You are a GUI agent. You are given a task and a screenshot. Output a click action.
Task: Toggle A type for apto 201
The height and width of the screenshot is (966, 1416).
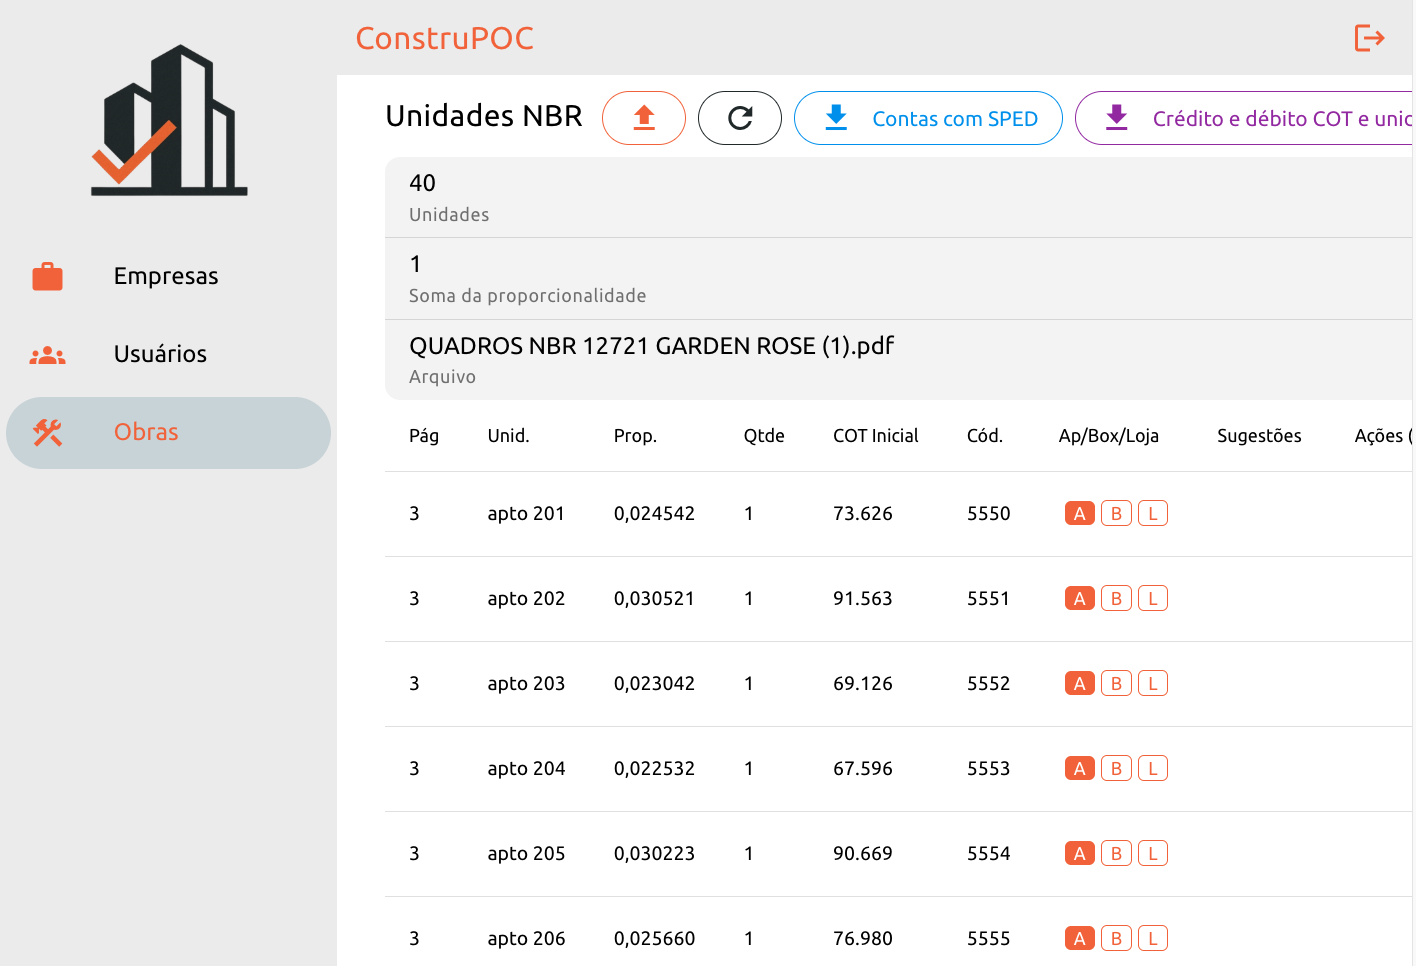(1080, 513)
